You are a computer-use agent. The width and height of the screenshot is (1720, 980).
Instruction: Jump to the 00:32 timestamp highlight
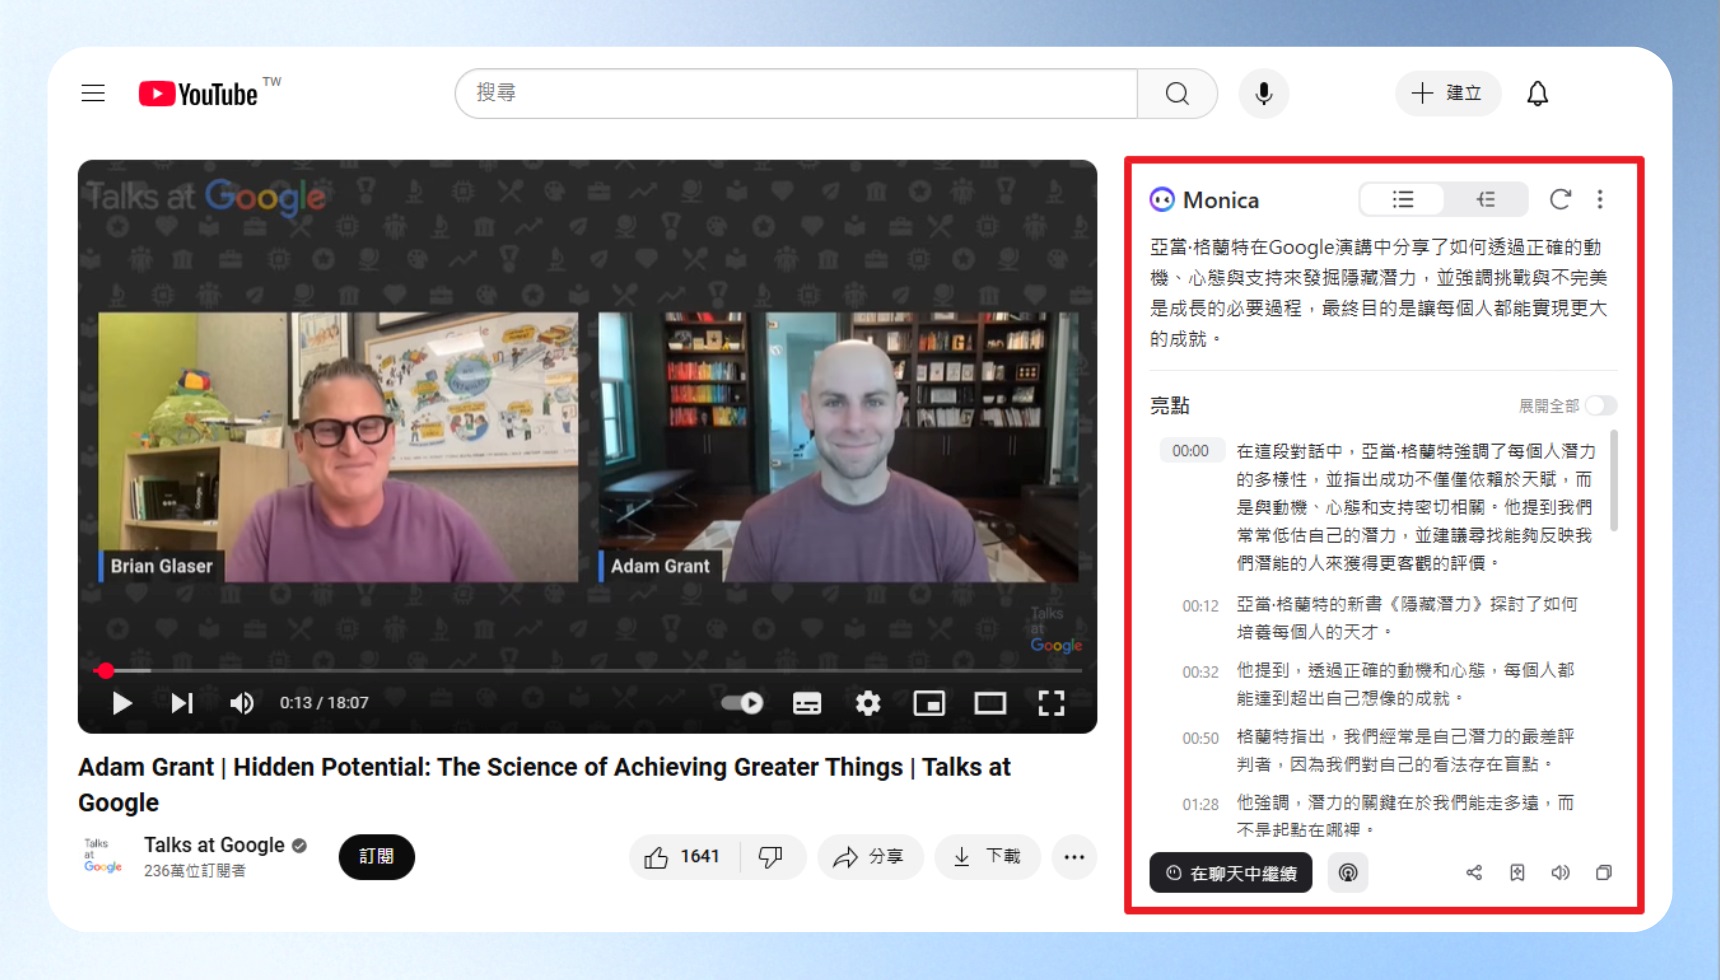tap(1200, 672)
